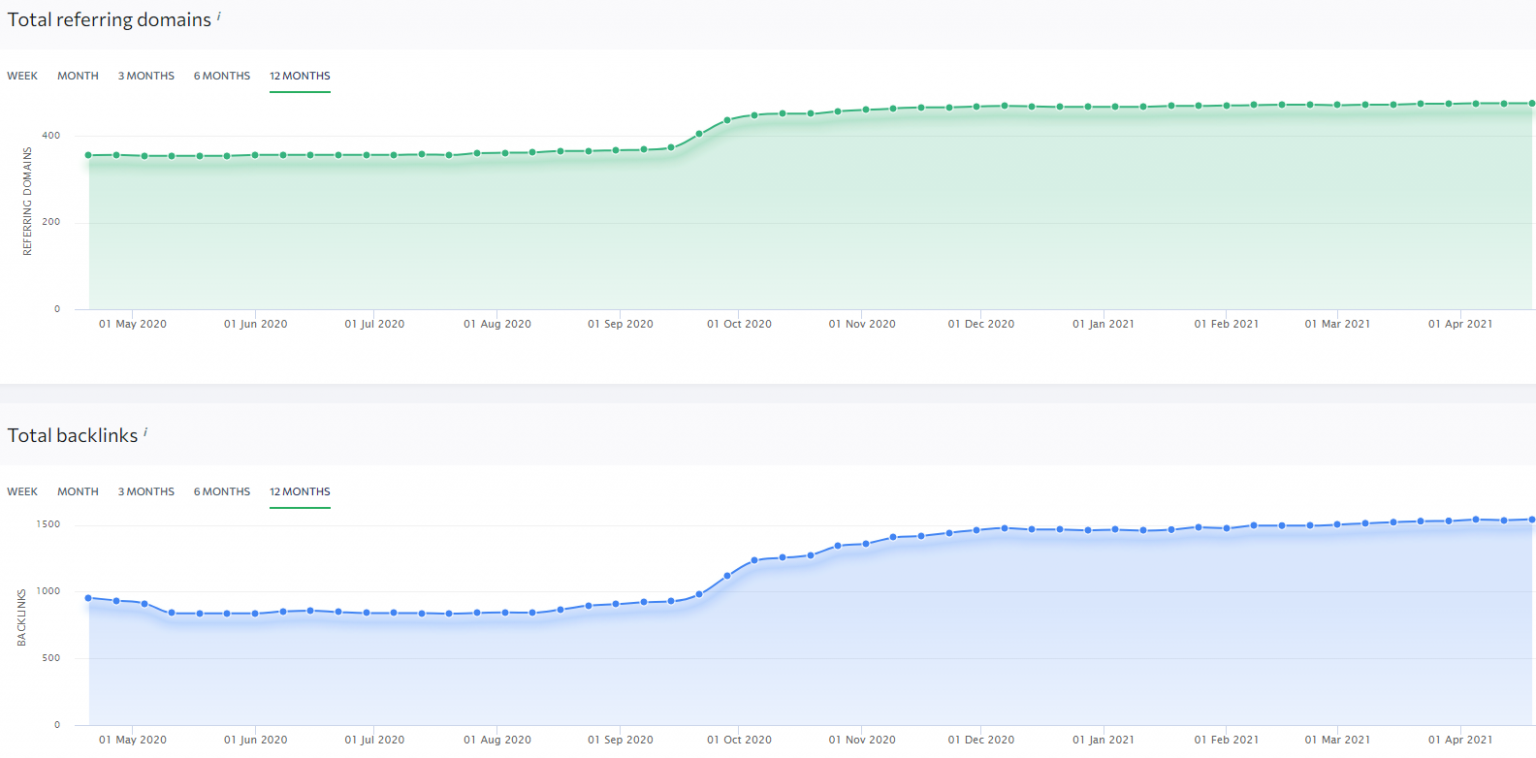Click 01 Sep 2020 on referring domains axis
Image resolution: width=1536 pixels, height=758 pixels.
pyautogui.click(x=620, y=324)
